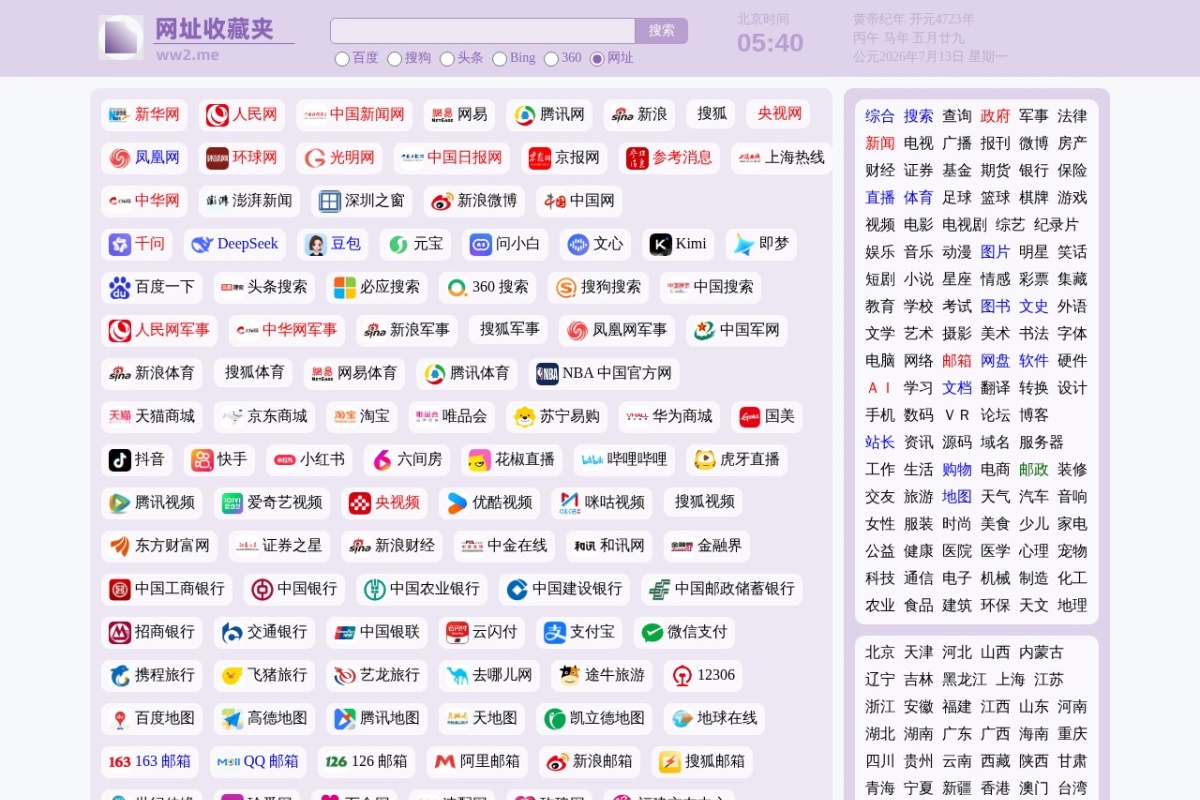Click the 高德地图 paper plane icon
Image resolution: width=1200 pixels, height=800 pixels.
pyautogui.click(x=232, y=719)
